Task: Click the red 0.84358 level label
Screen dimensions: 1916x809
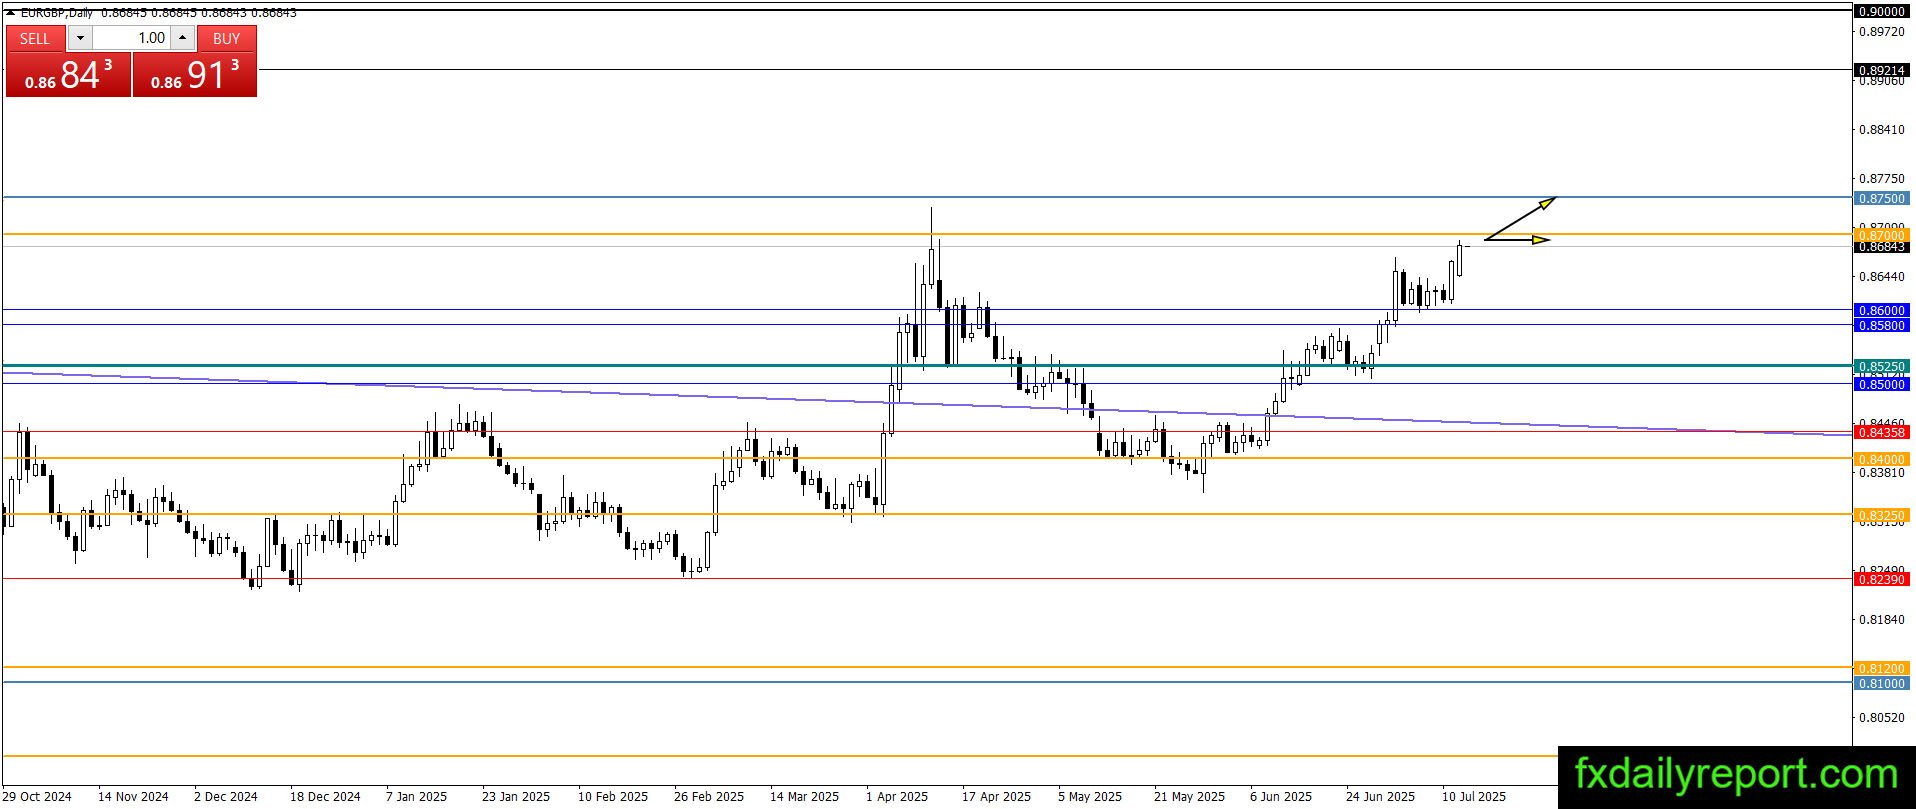Action: 1881,433
